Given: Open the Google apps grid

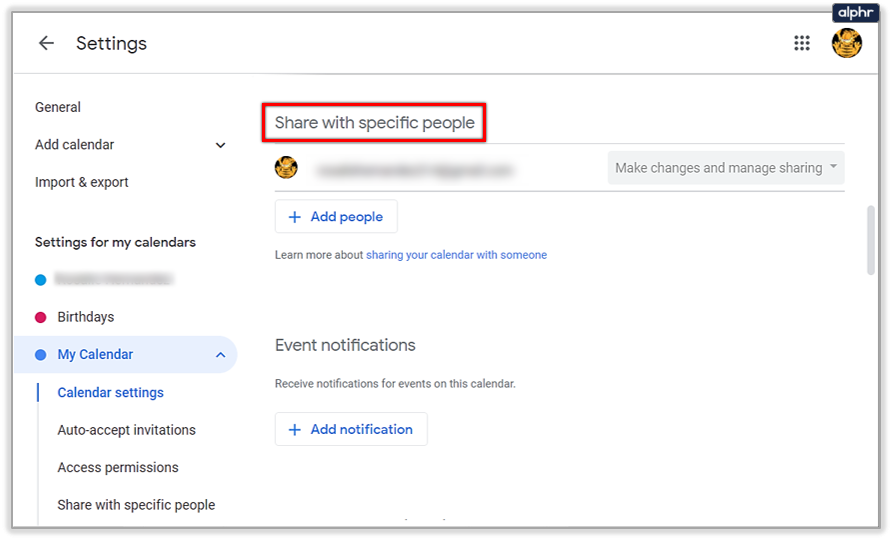Looking at the screenshot, I should coord(801,43).
